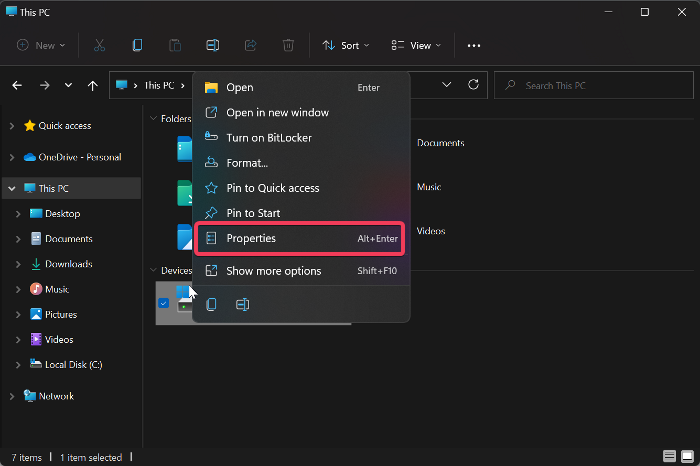This screenshot has width=700, height=466.
Task: Click the Up arrow navigation icon
Action: click(93, 86)
